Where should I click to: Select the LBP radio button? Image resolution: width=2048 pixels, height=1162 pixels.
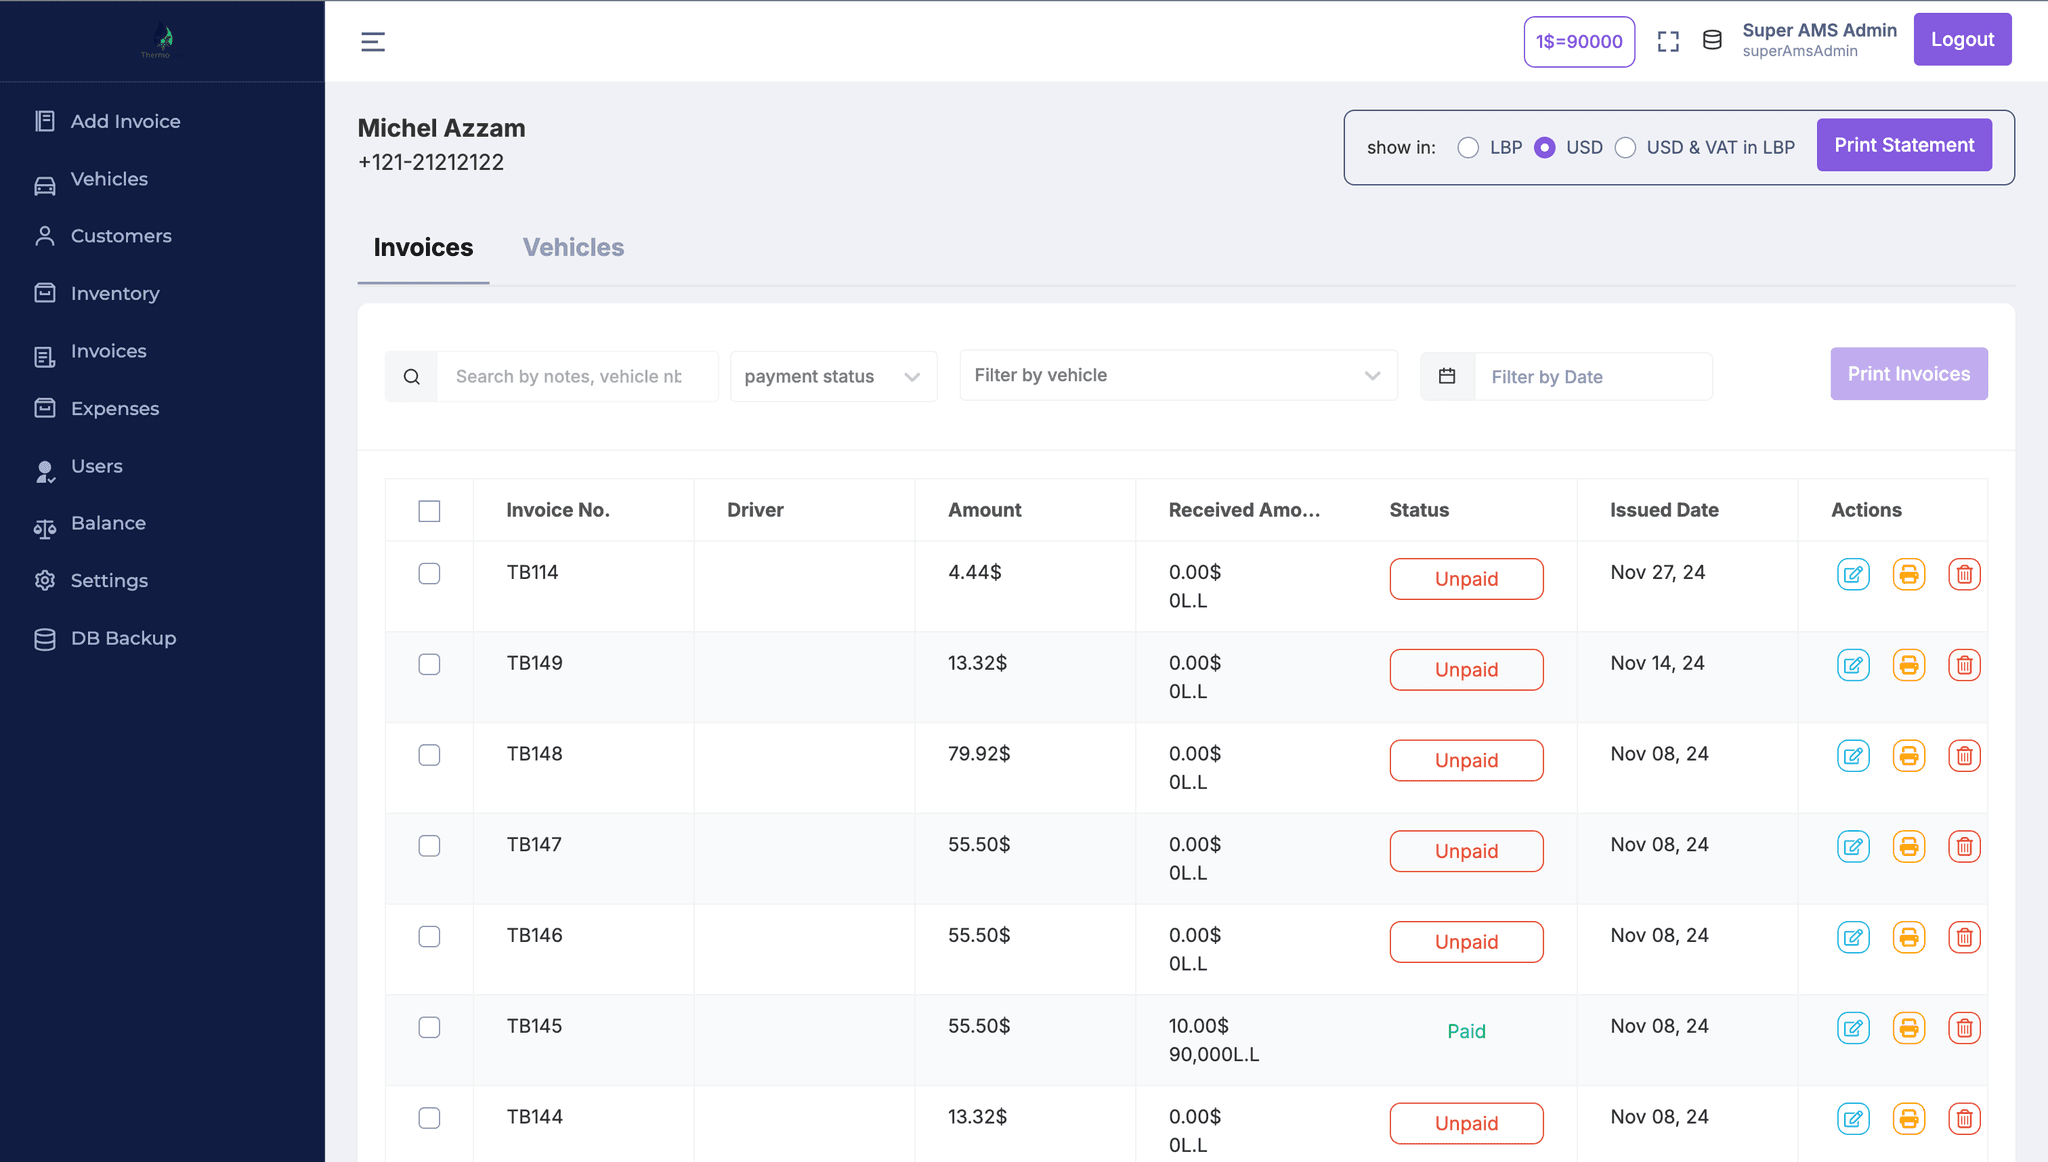1467,146
